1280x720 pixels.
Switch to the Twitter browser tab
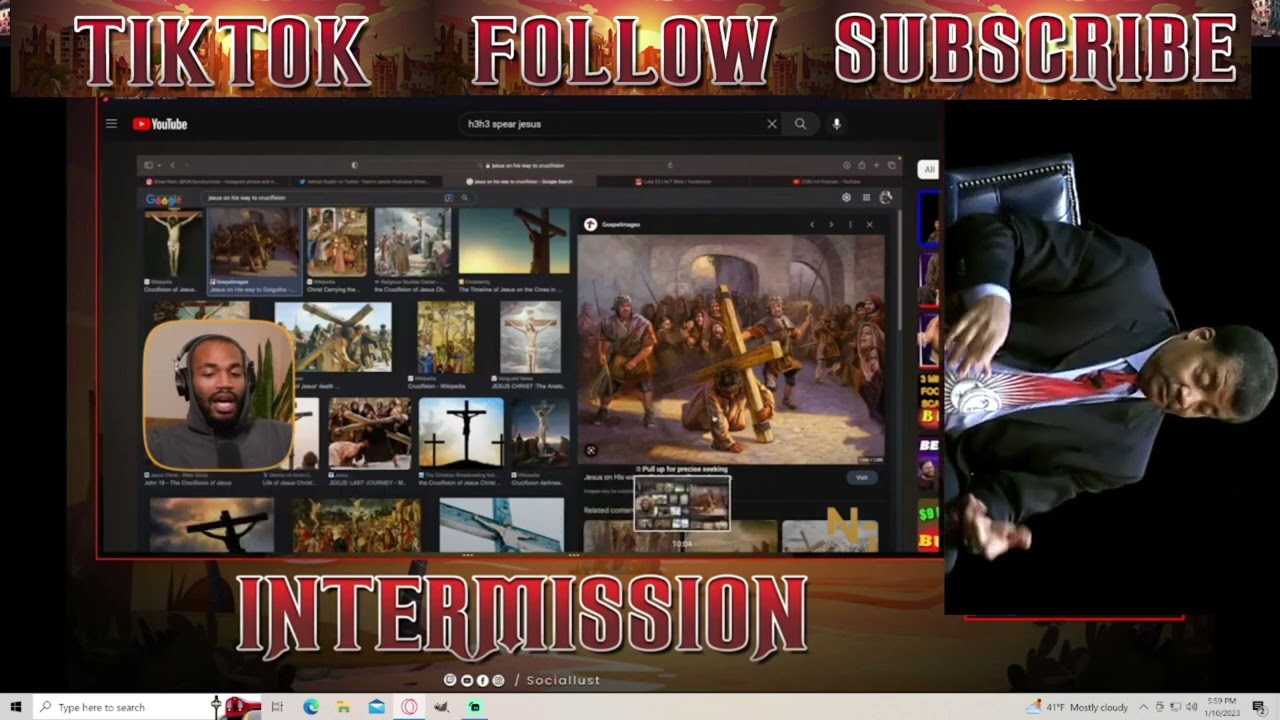pyautogui.click(x=368, y=182)
